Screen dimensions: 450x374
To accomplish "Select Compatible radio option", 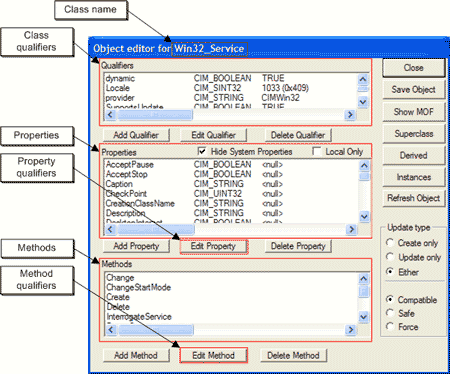I will 390,299.
